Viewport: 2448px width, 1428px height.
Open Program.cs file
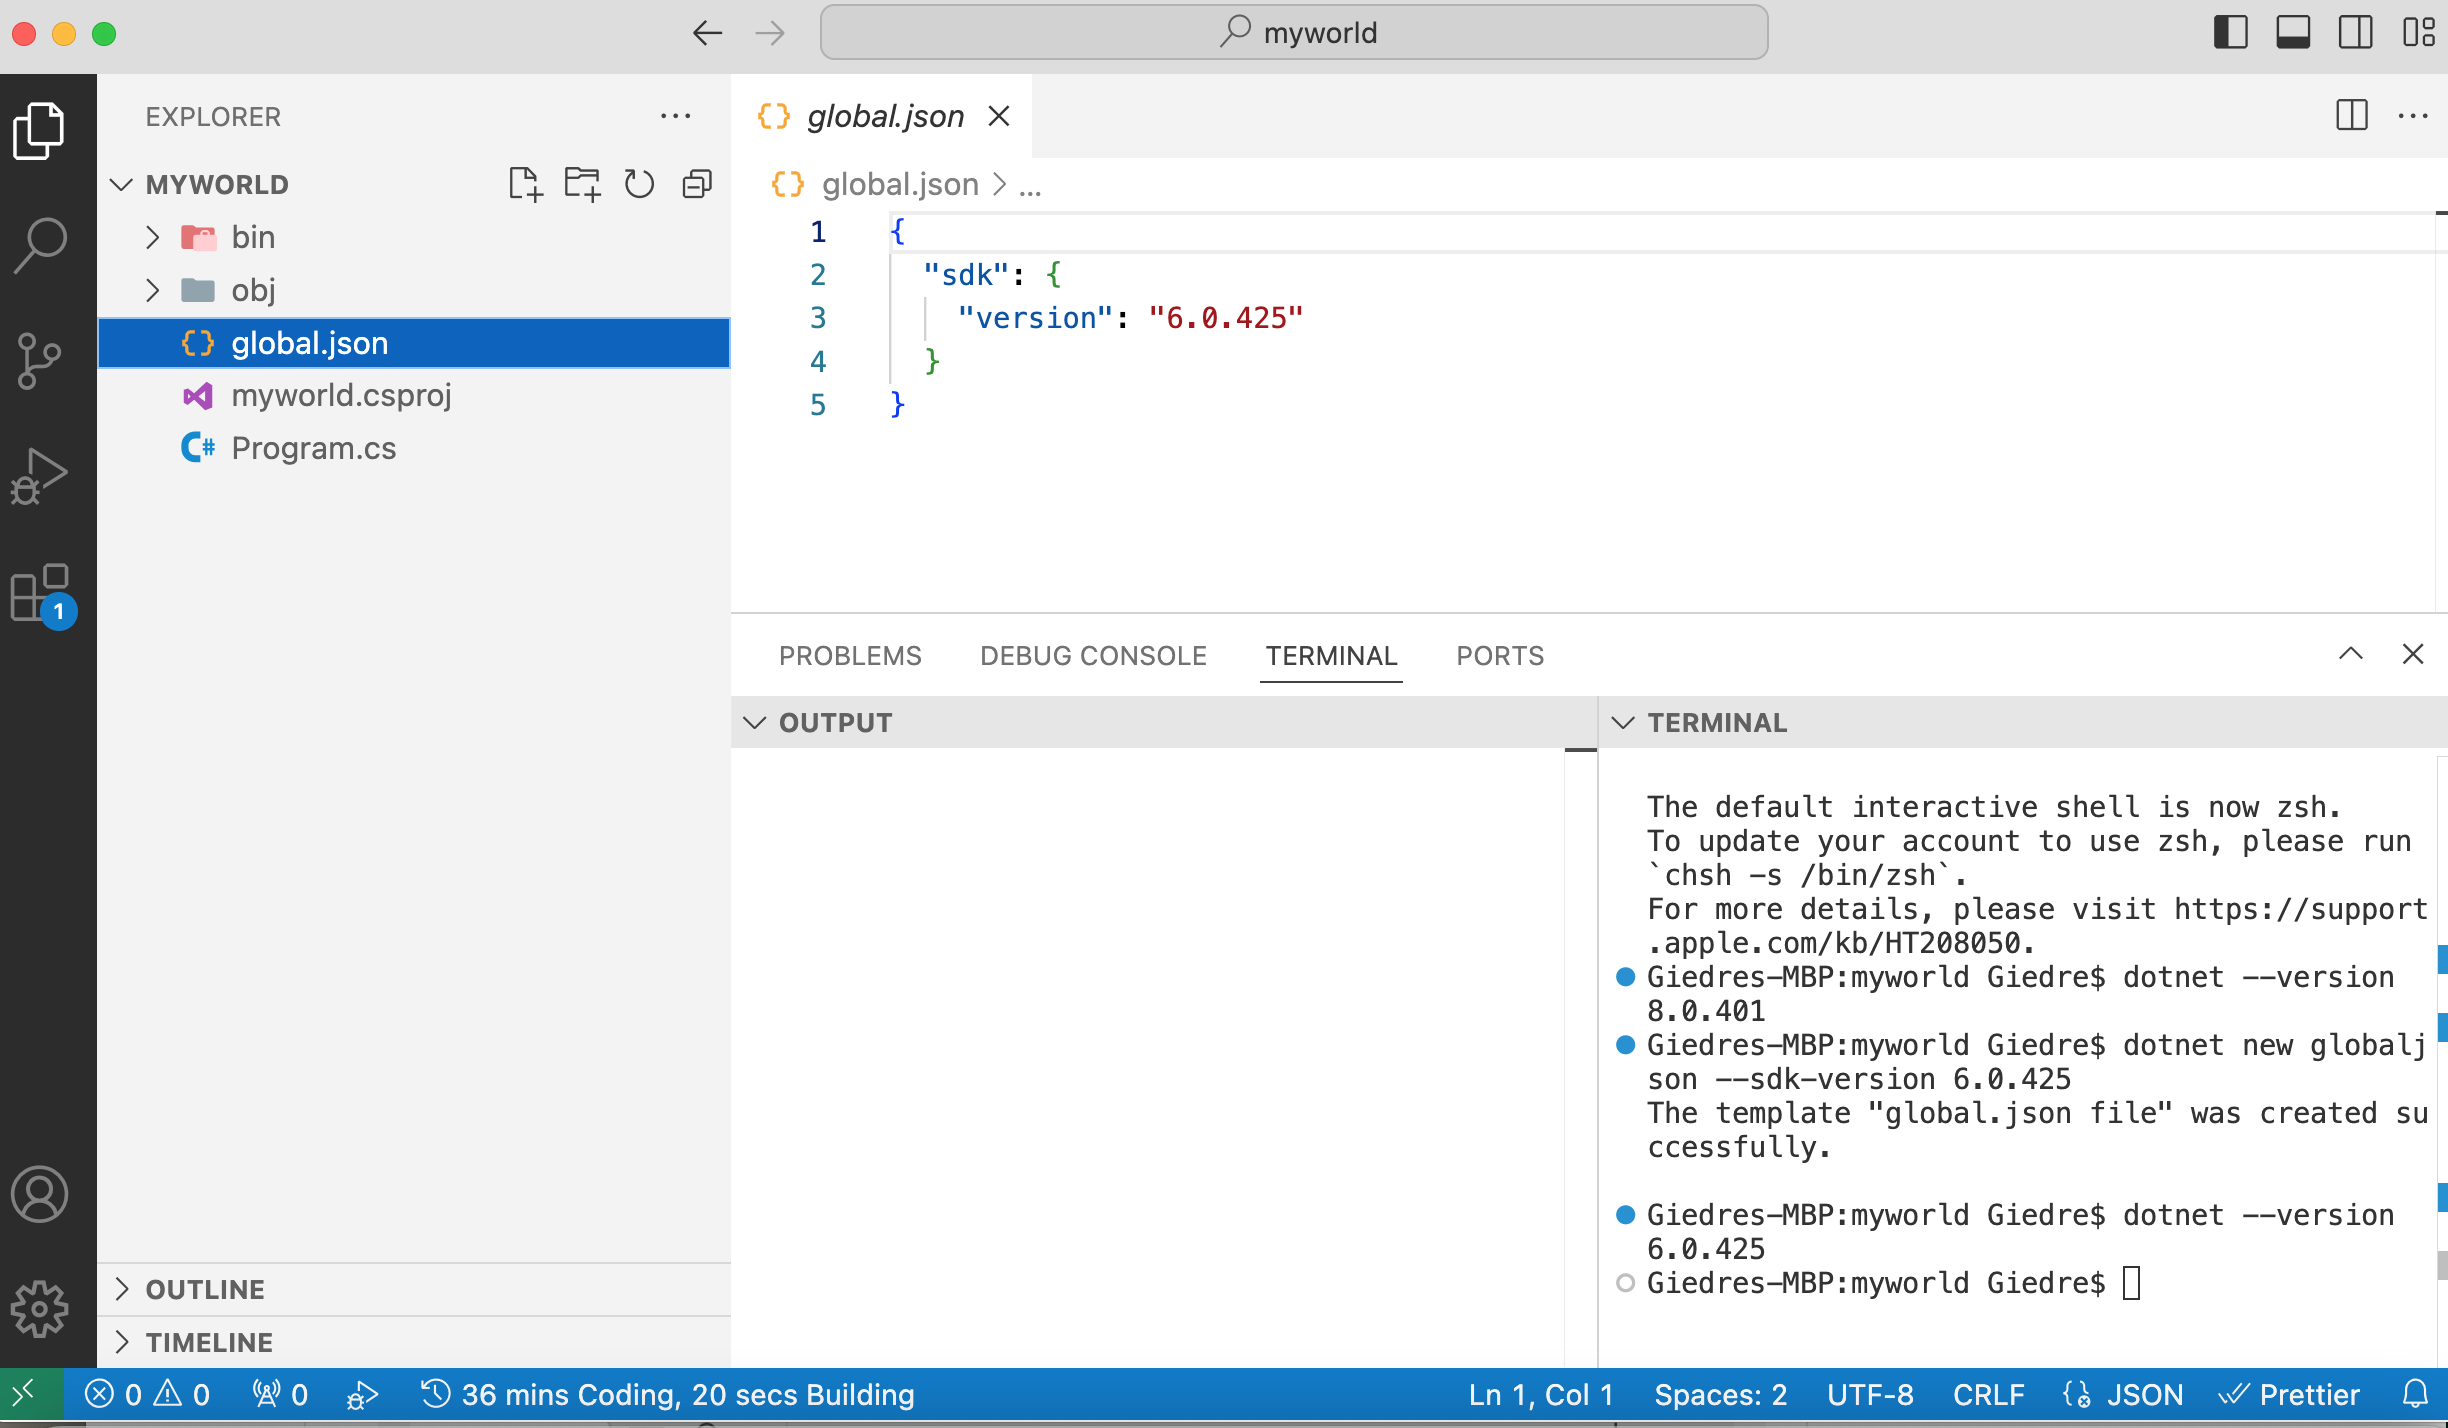click(x=414, y=448)
